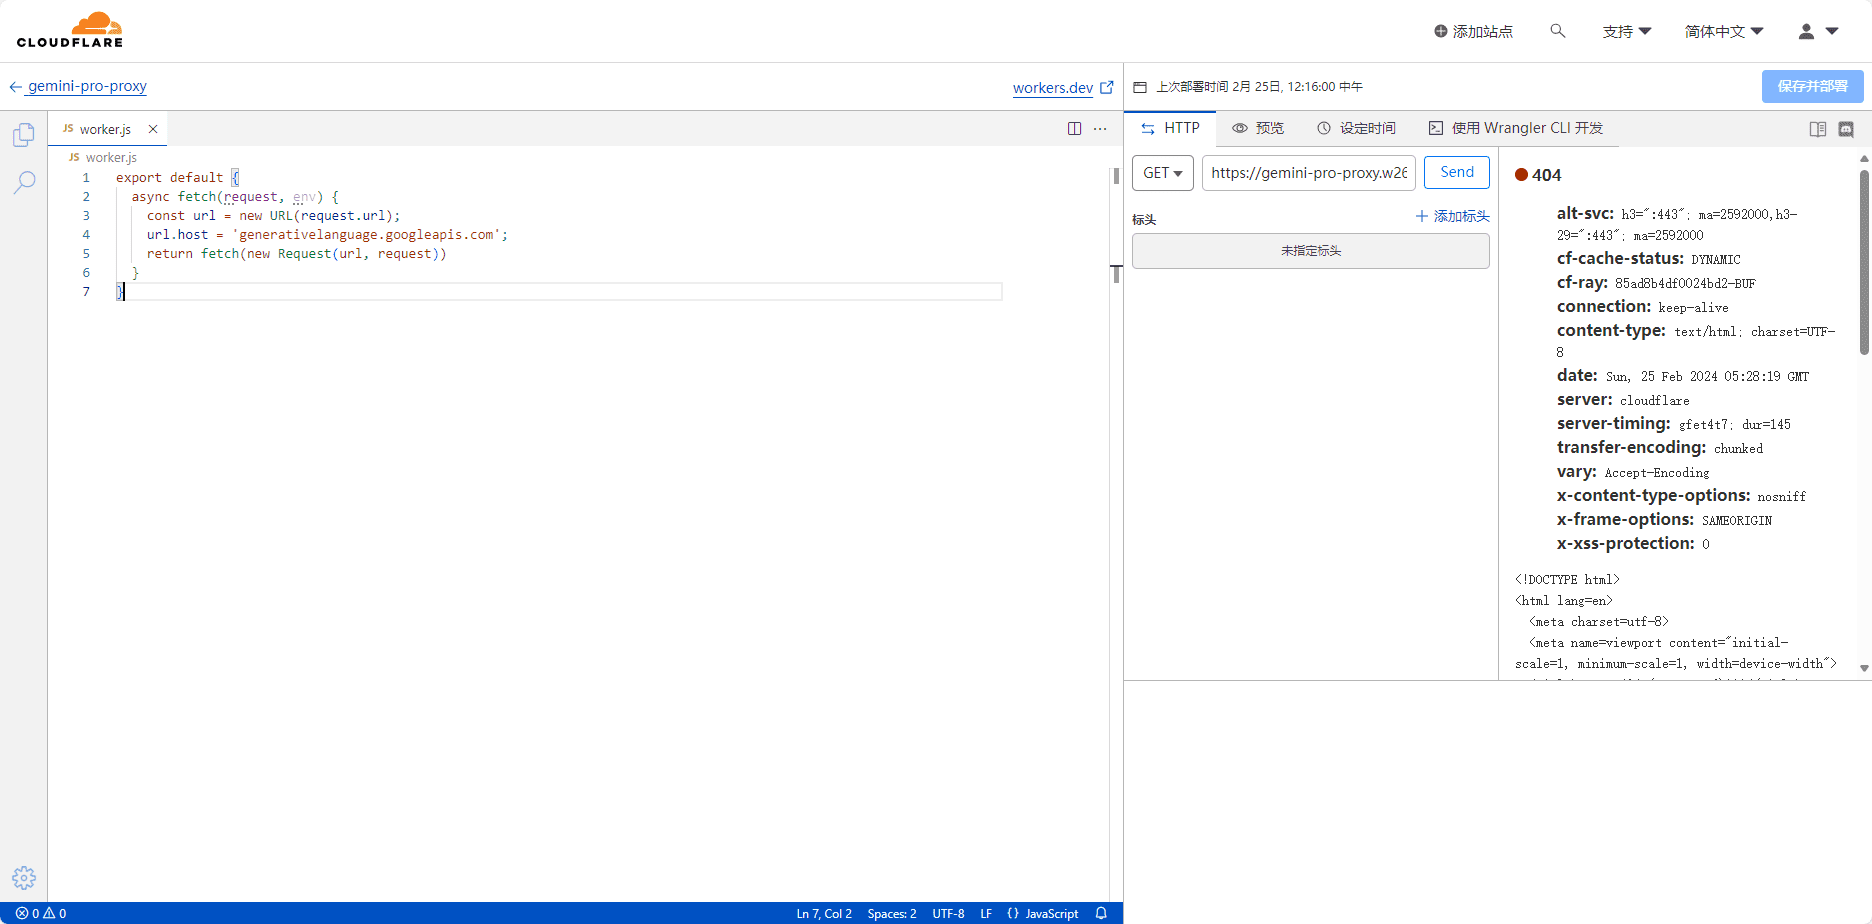
Task: Switch to the 预览 preview tab
Action: coord(1258,128)
